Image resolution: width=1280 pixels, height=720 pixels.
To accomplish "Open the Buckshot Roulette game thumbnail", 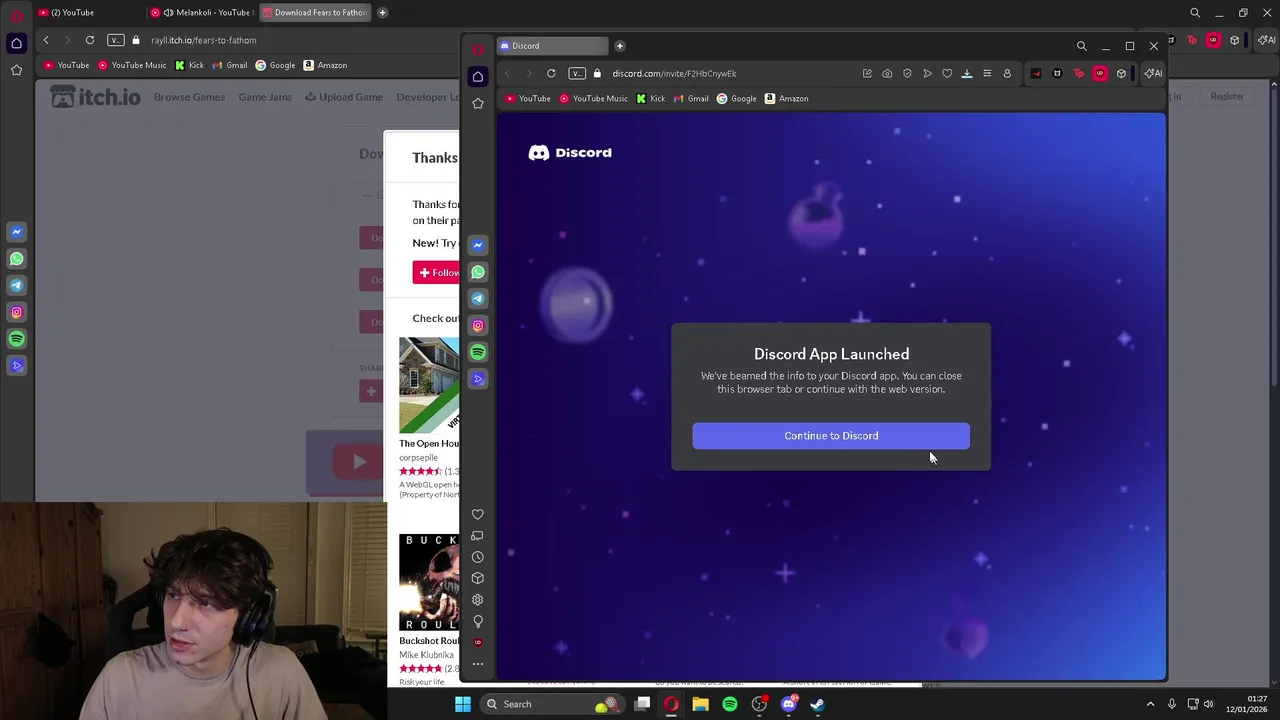I will click(429, 583).
